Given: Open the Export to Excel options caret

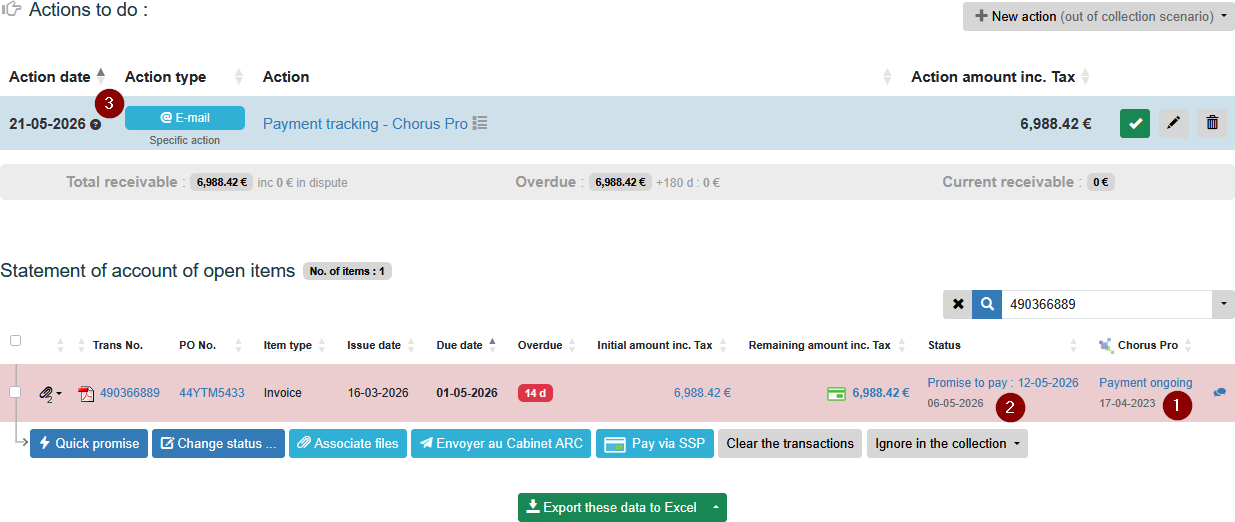Looking at the screenshot, I should (715, 507).
